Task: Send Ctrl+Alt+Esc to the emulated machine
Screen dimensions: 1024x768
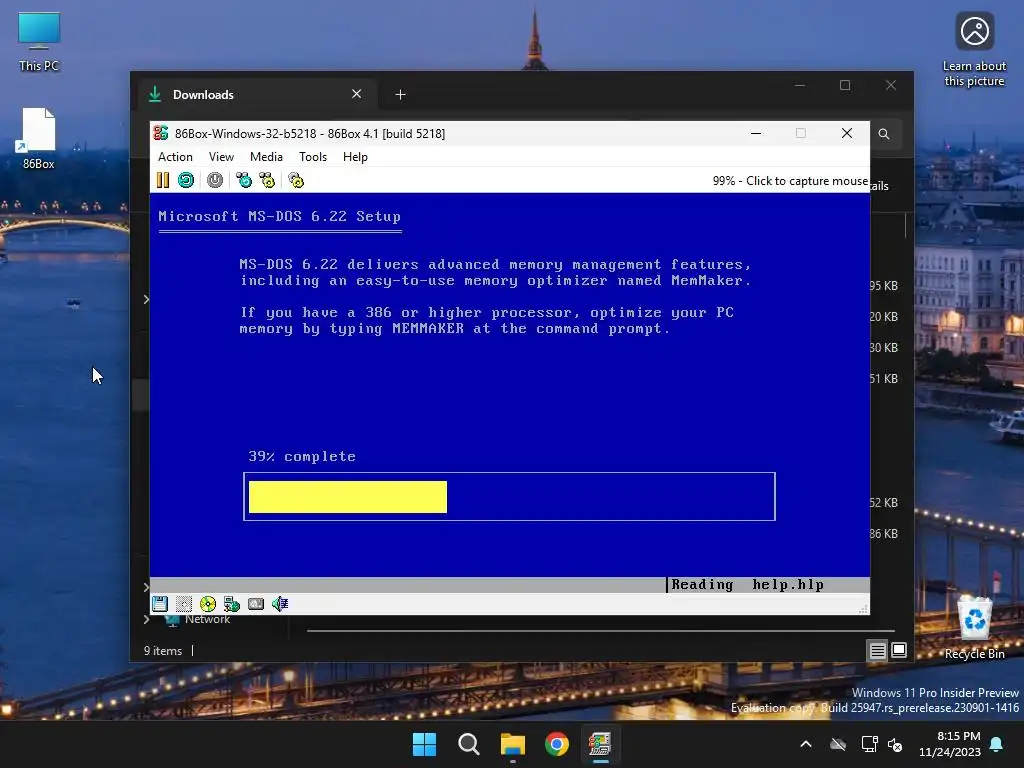Action: pos(267,180)
